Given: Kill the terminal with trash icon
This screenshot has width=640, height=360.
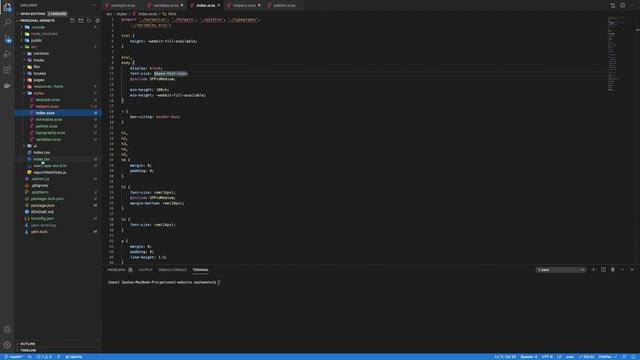Looking at the screenshot, I should tap(613, 270).
